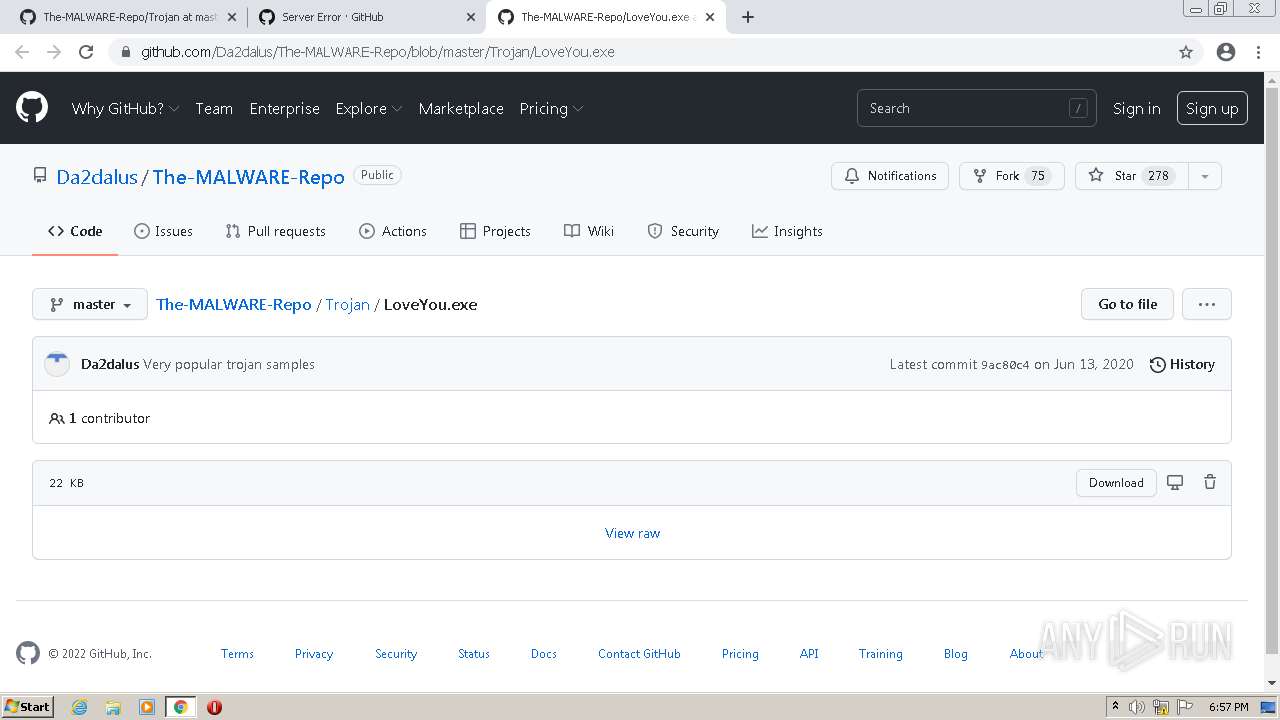This screenshot has width=1280, height=720.
Task: Star the repository
Action: click(x=1132, y=176)
